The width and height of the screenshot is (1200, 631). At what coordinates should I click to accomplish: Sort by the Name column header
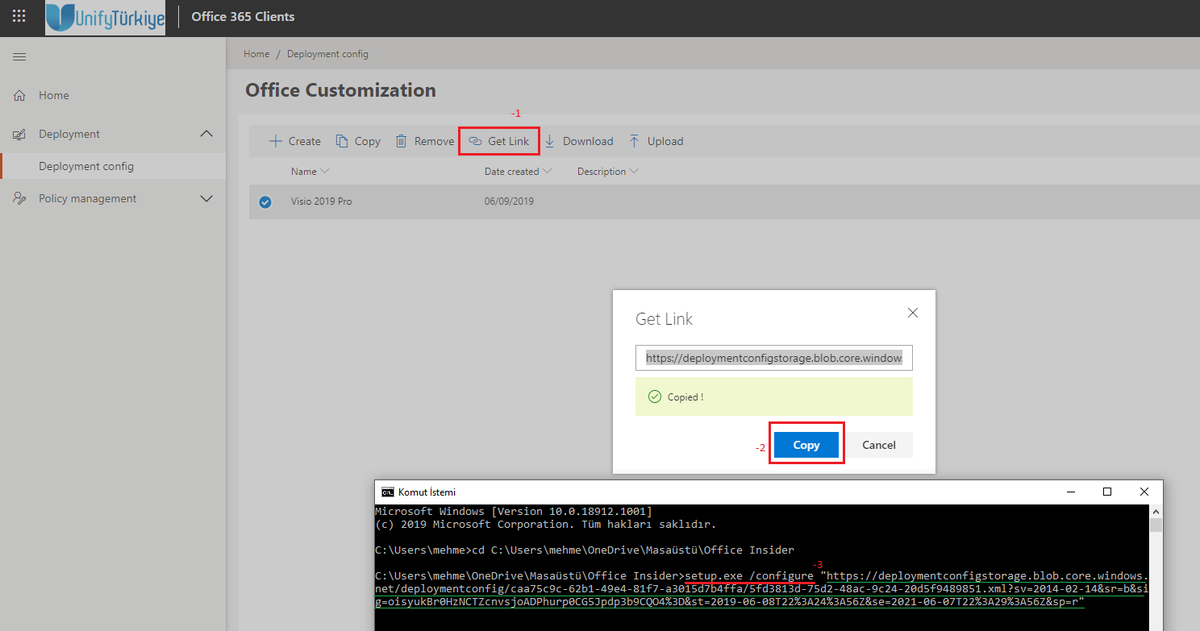(303, 172)
